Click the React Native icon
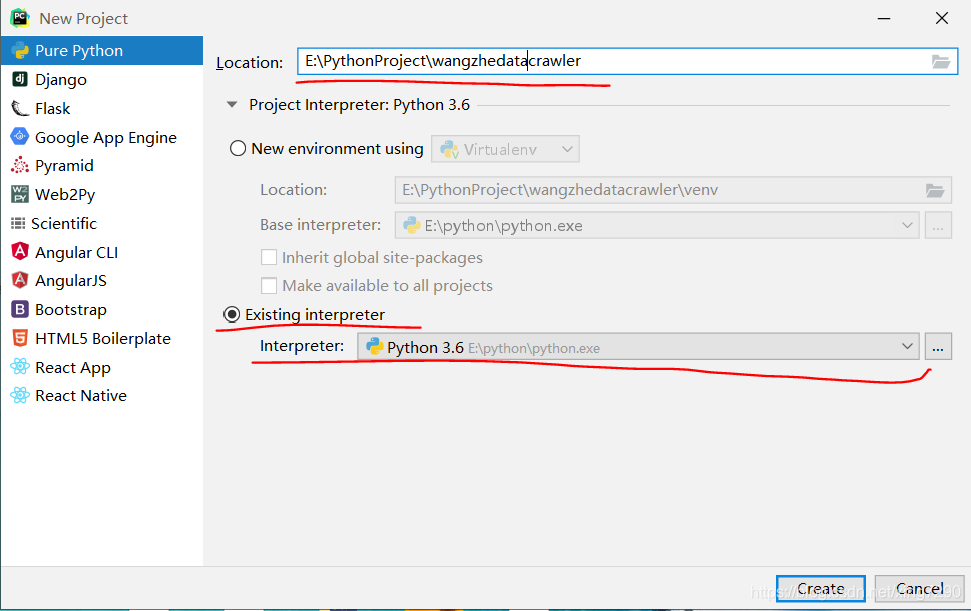Screen dimensions: 971x611 tap(20, 395)
